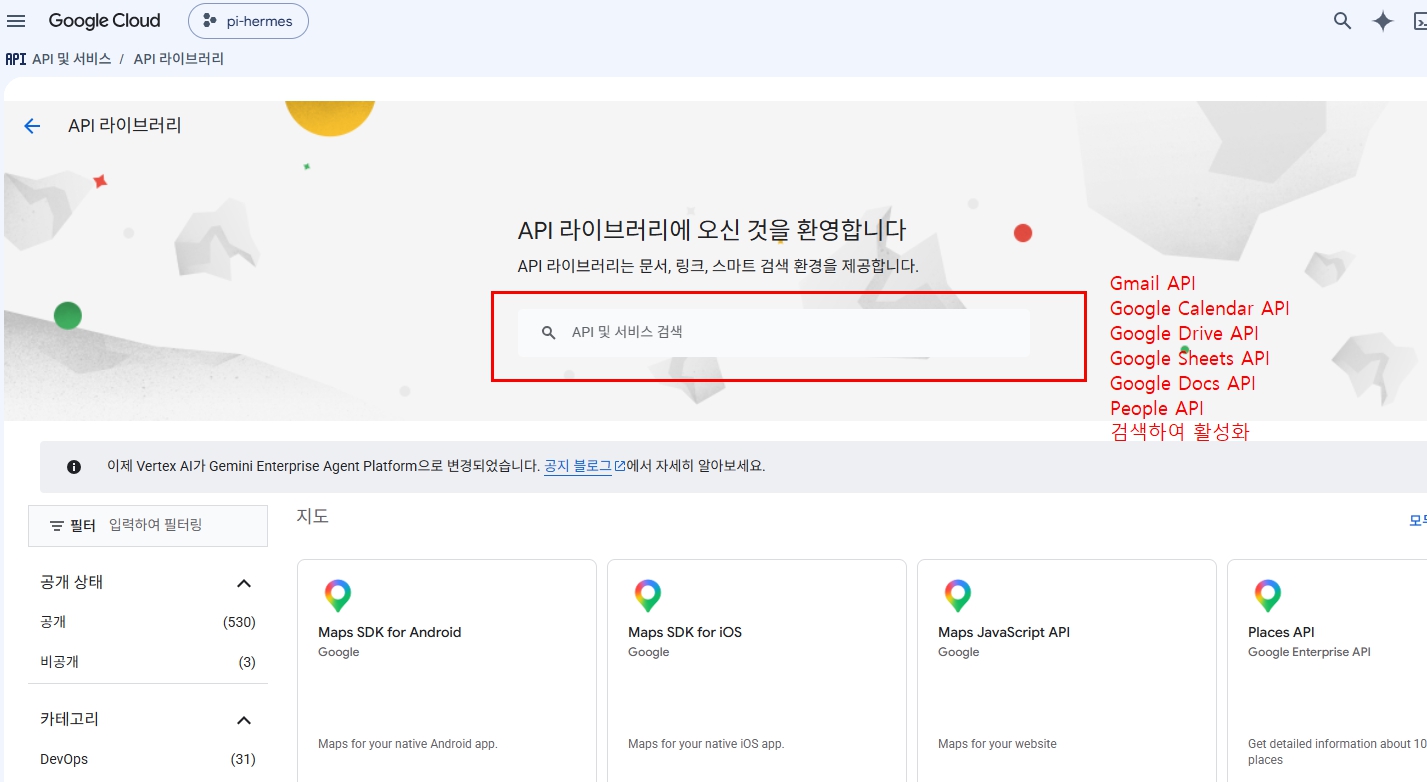Click the '지도' section heading
1427x782 pixels.
312,516
